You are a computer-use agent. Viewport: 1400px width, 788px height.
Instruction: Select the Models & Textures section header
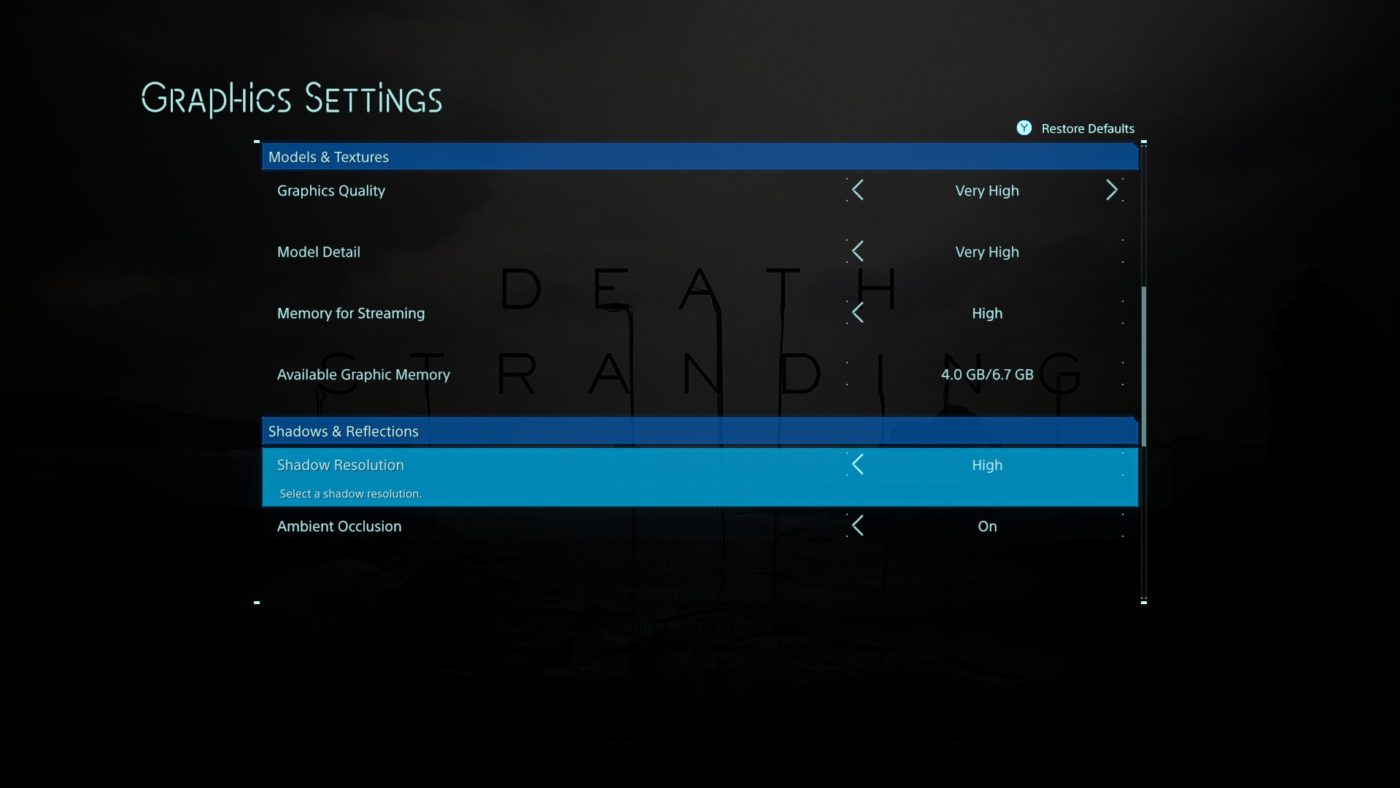[700, 157]
